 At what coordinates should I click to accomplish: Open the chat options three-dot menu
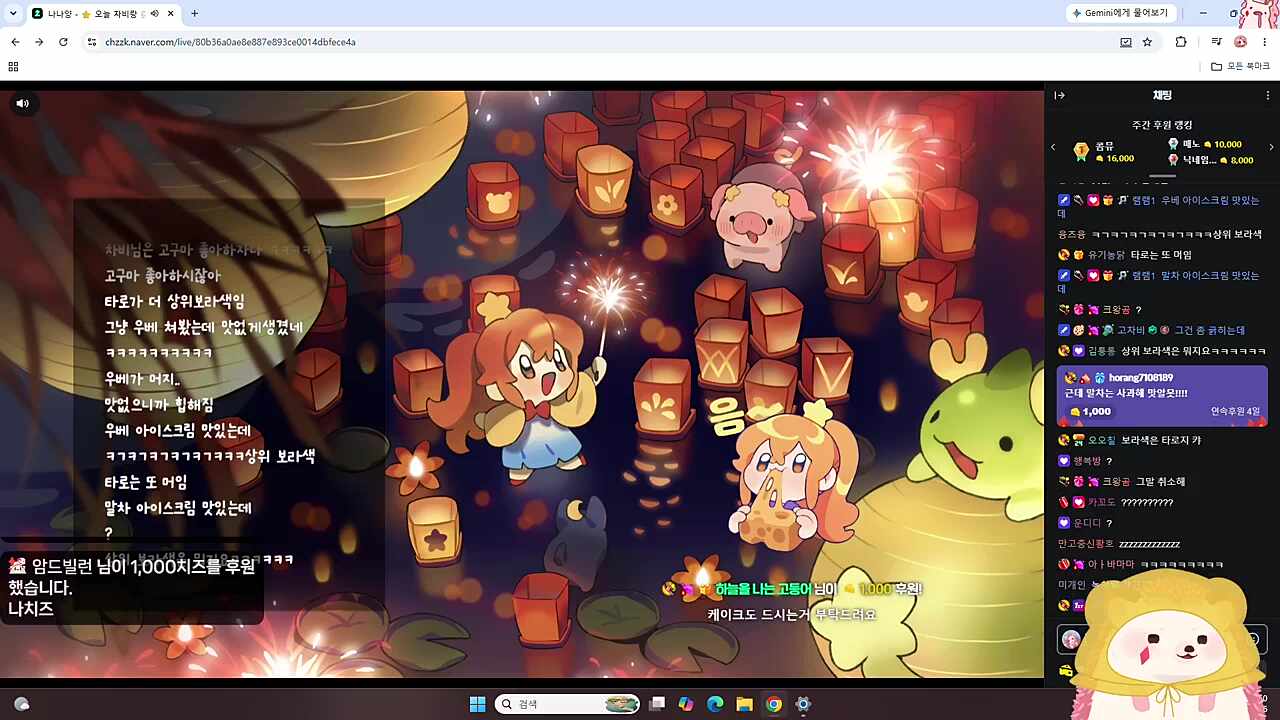tap(1268, 95)
